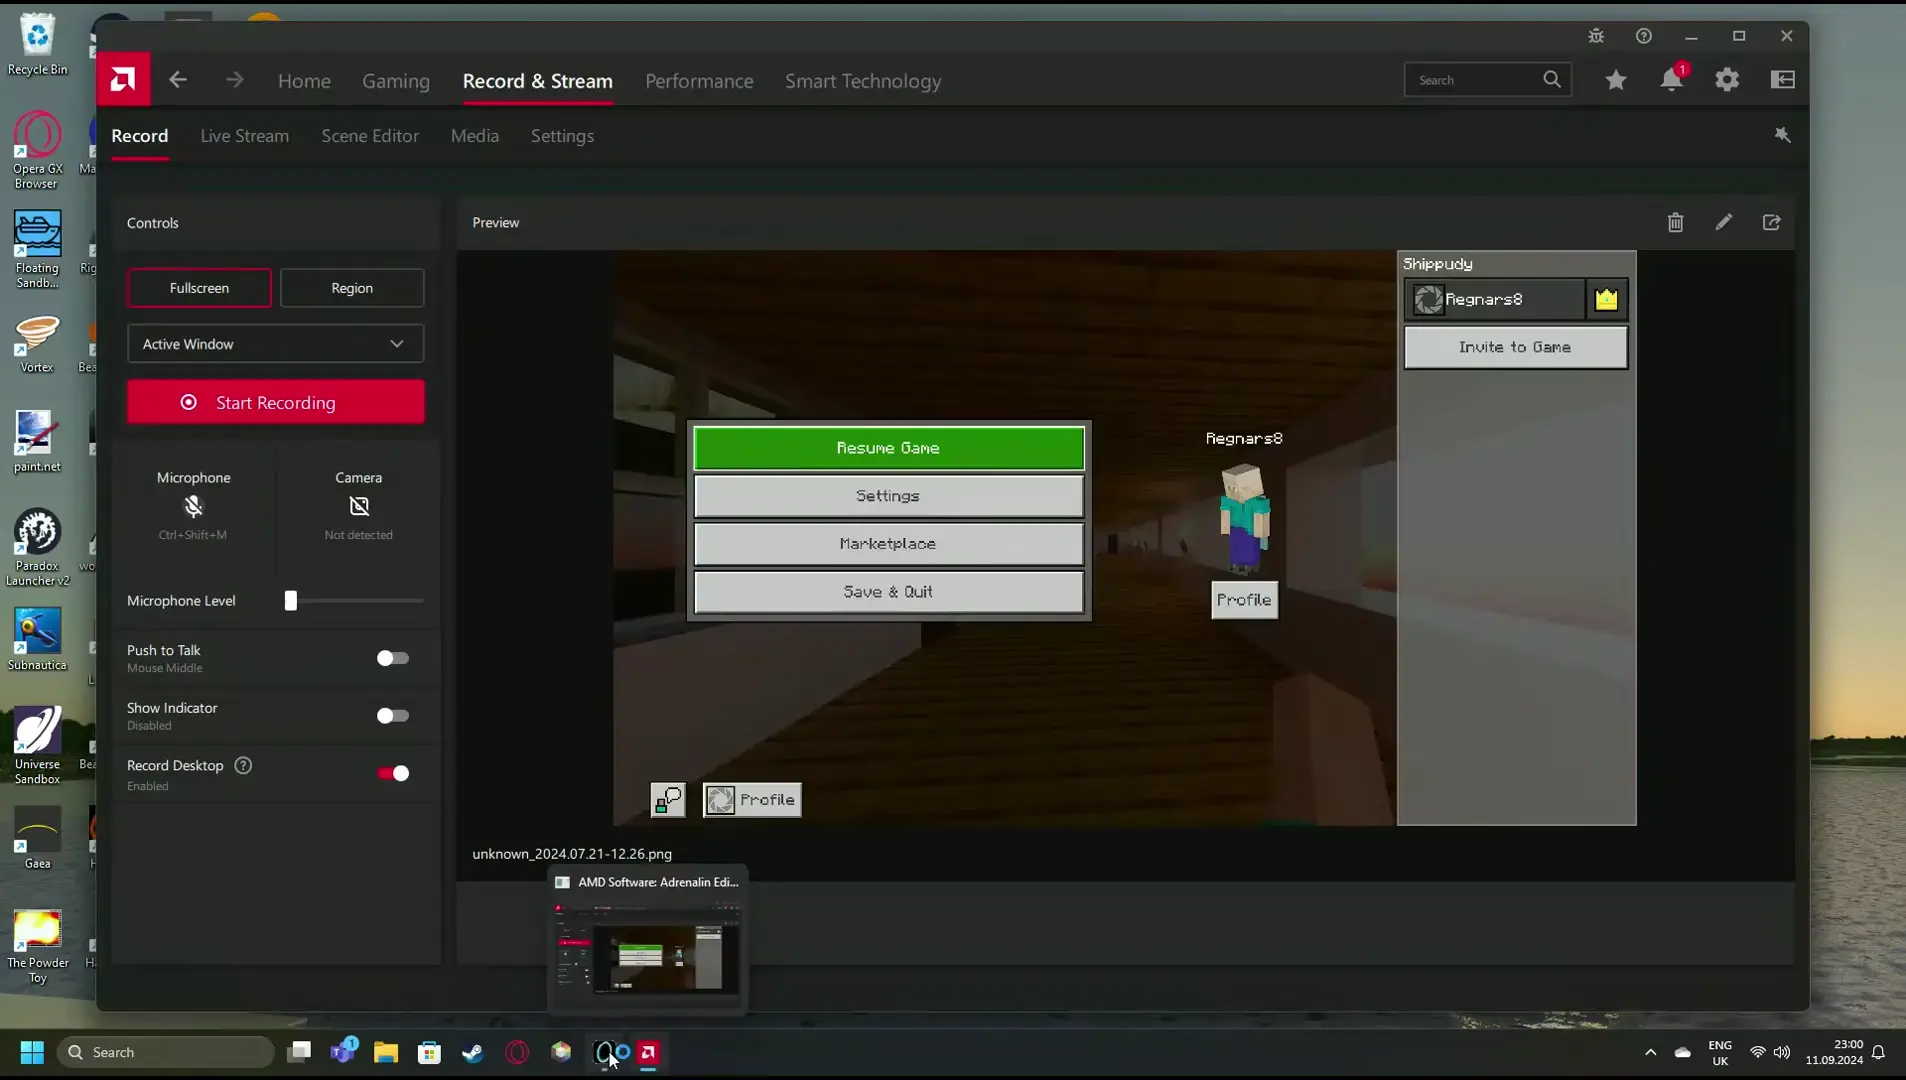Click the muted microphone icon

click(193, 506)
